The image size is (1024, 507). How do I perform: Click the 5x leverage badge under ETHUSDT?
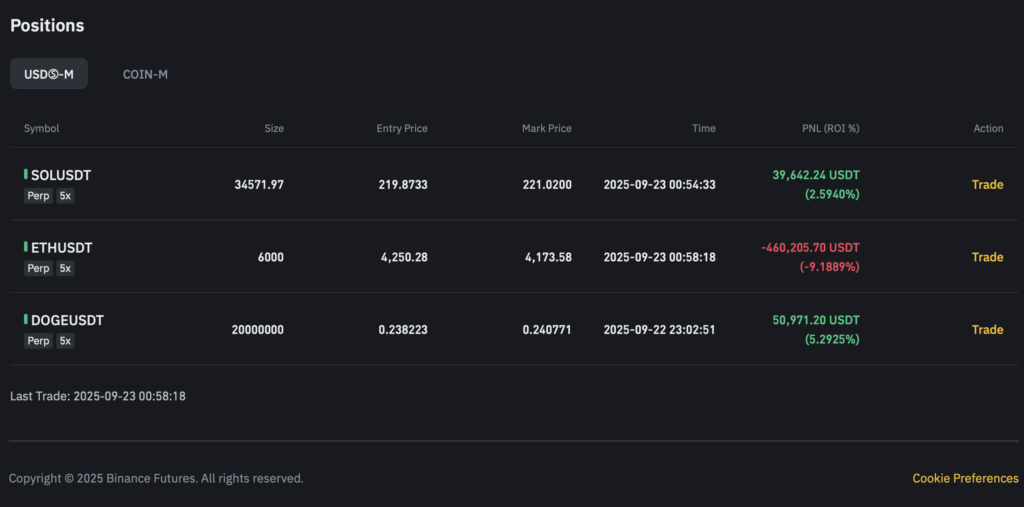65,269
